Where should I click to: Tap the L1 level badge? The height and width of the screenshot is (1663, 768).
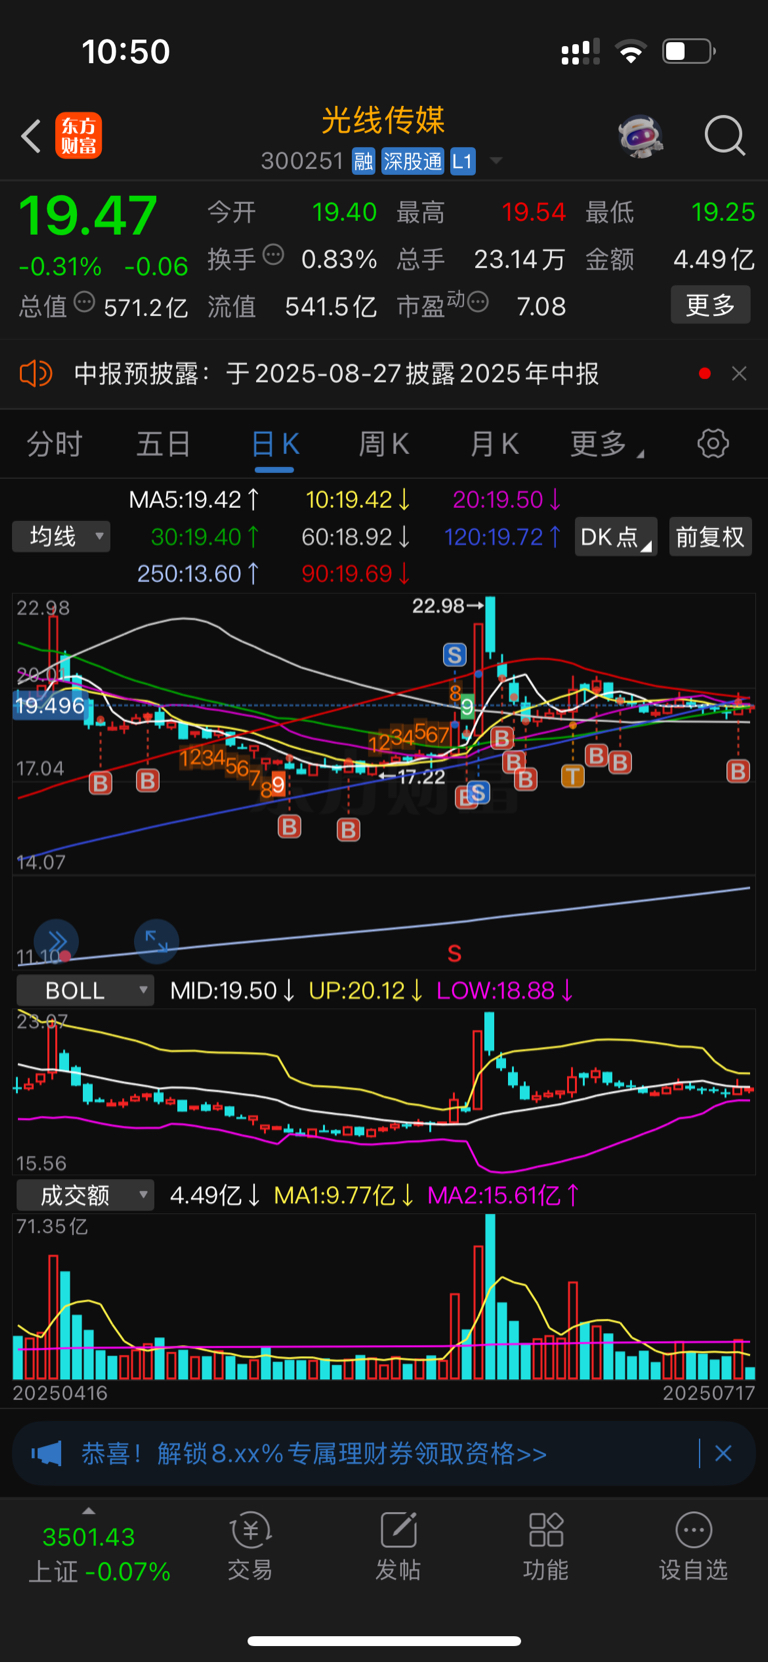(x=462, y=162)
